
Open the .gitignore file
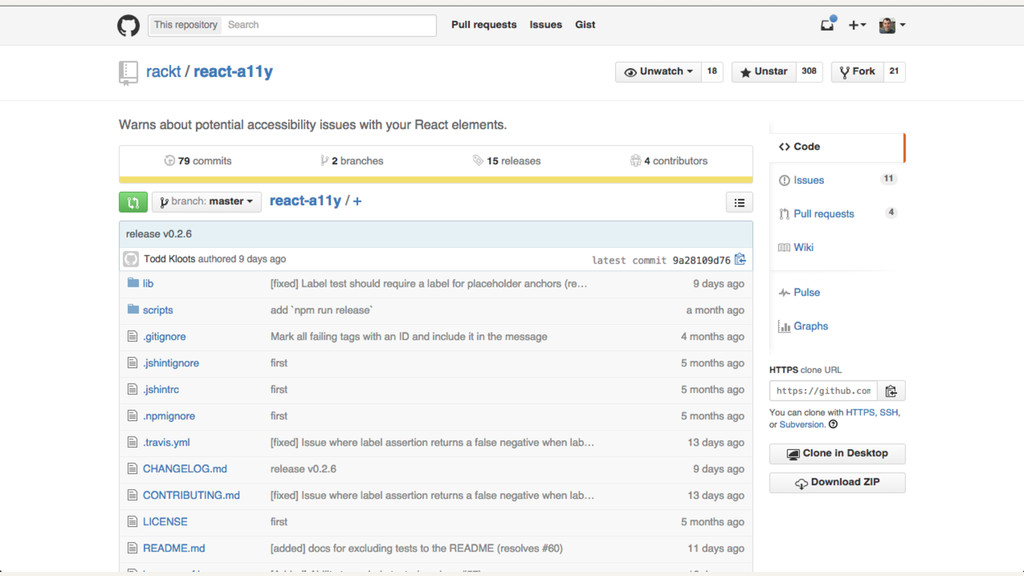pyautogui.click(x=164, y=336)
